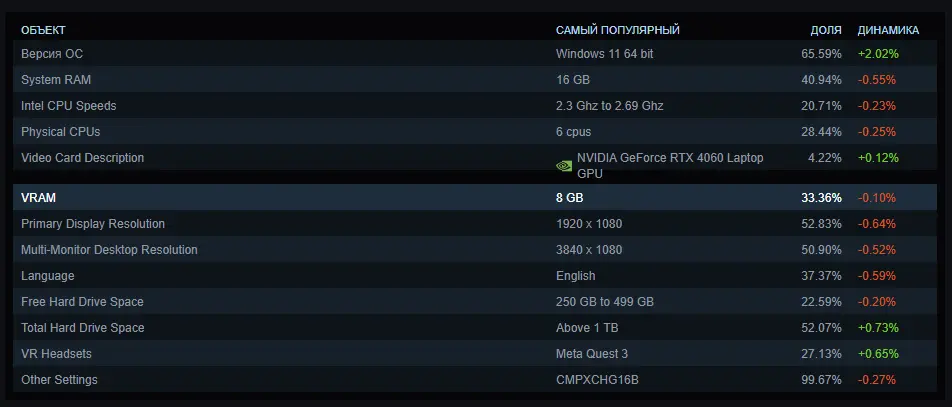
Task: Click the ДОЛЯ column header
Action: (x=825, y=30)
